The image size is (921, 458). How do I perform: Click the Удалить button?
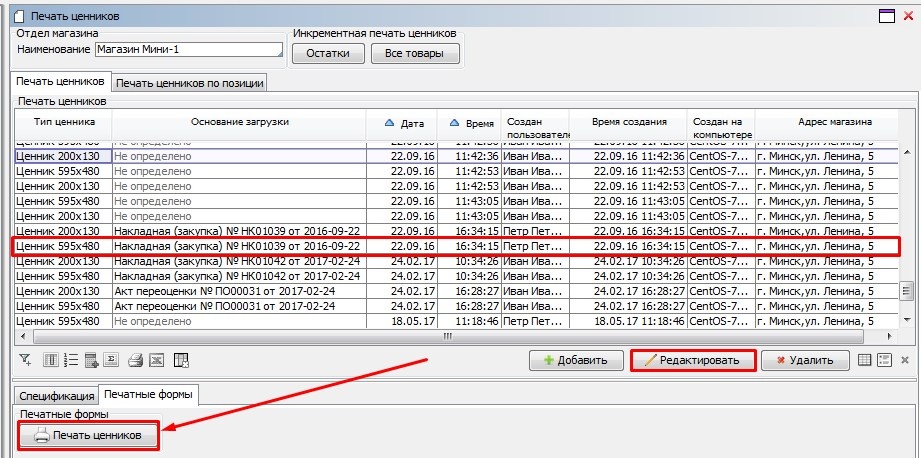point(805,360)
